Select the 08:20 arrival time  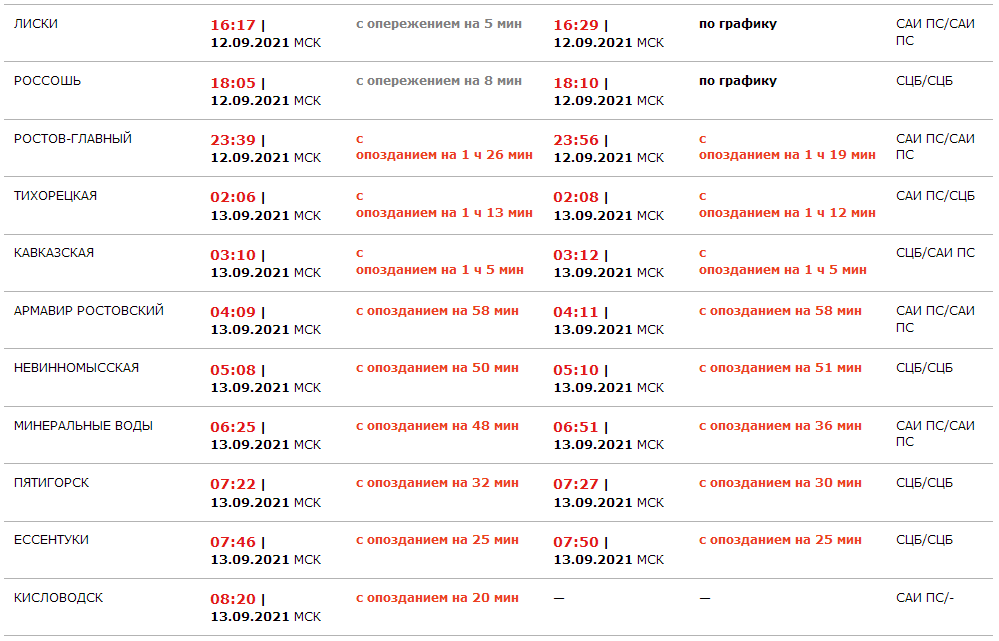(233, 599)
